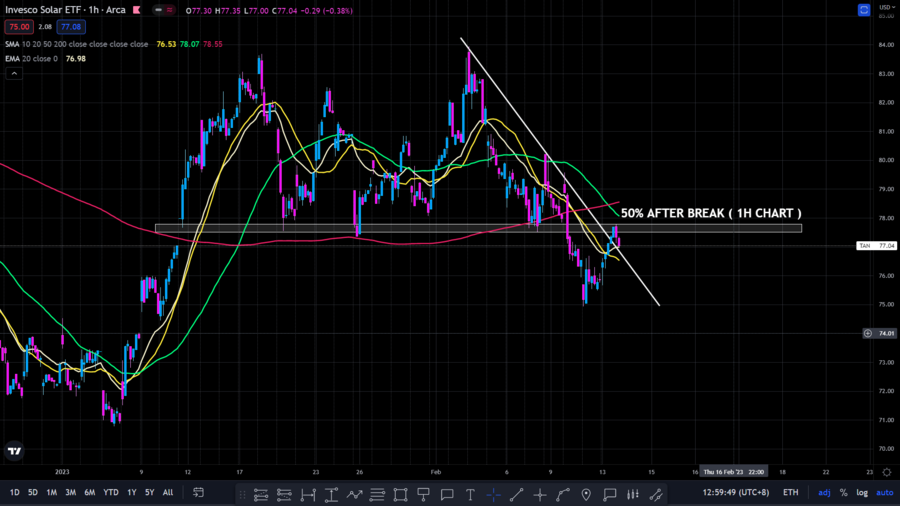The height and width of the screenshot is (506, 900).
Task: Switch to YTD time range
Action: 111,492
